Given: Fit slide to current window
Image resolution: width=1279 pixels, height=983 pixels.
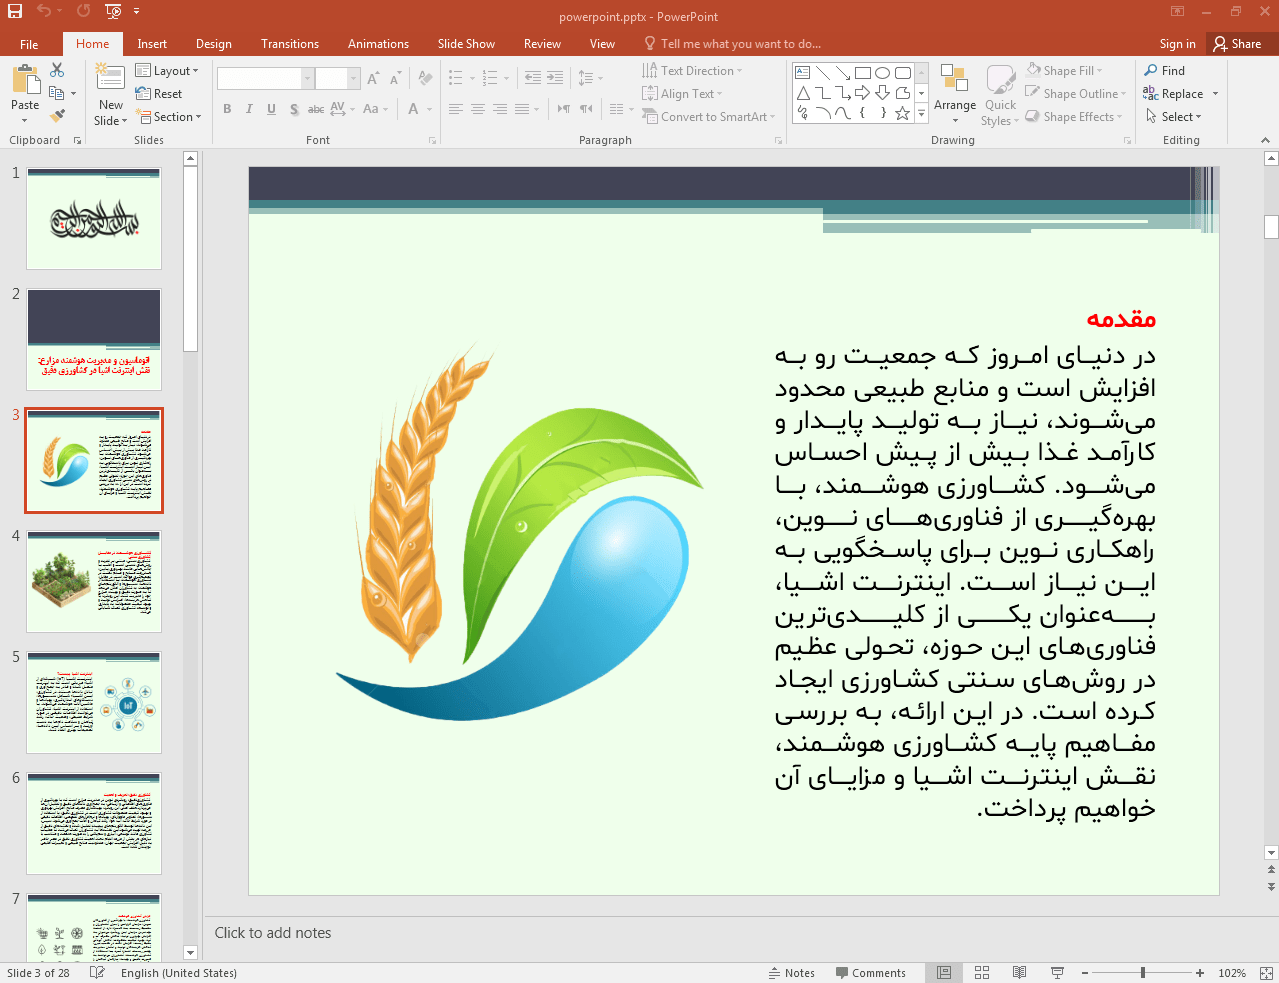Looking at the screenshot, I should 1266,973.
